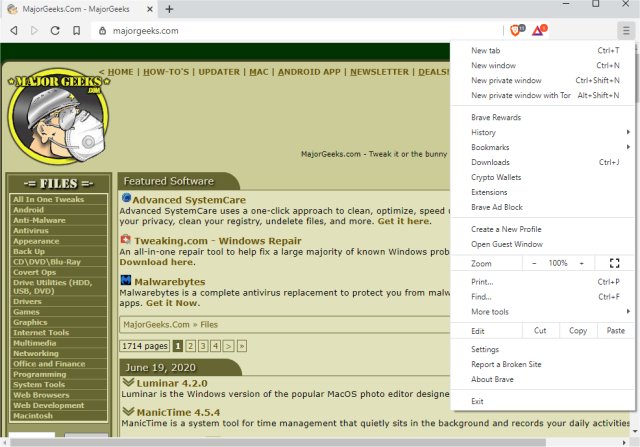Image resolution: width=640 pixels, height=447 pixels.
Task: Increase zoom with plus button
Action: pos(582,263)
